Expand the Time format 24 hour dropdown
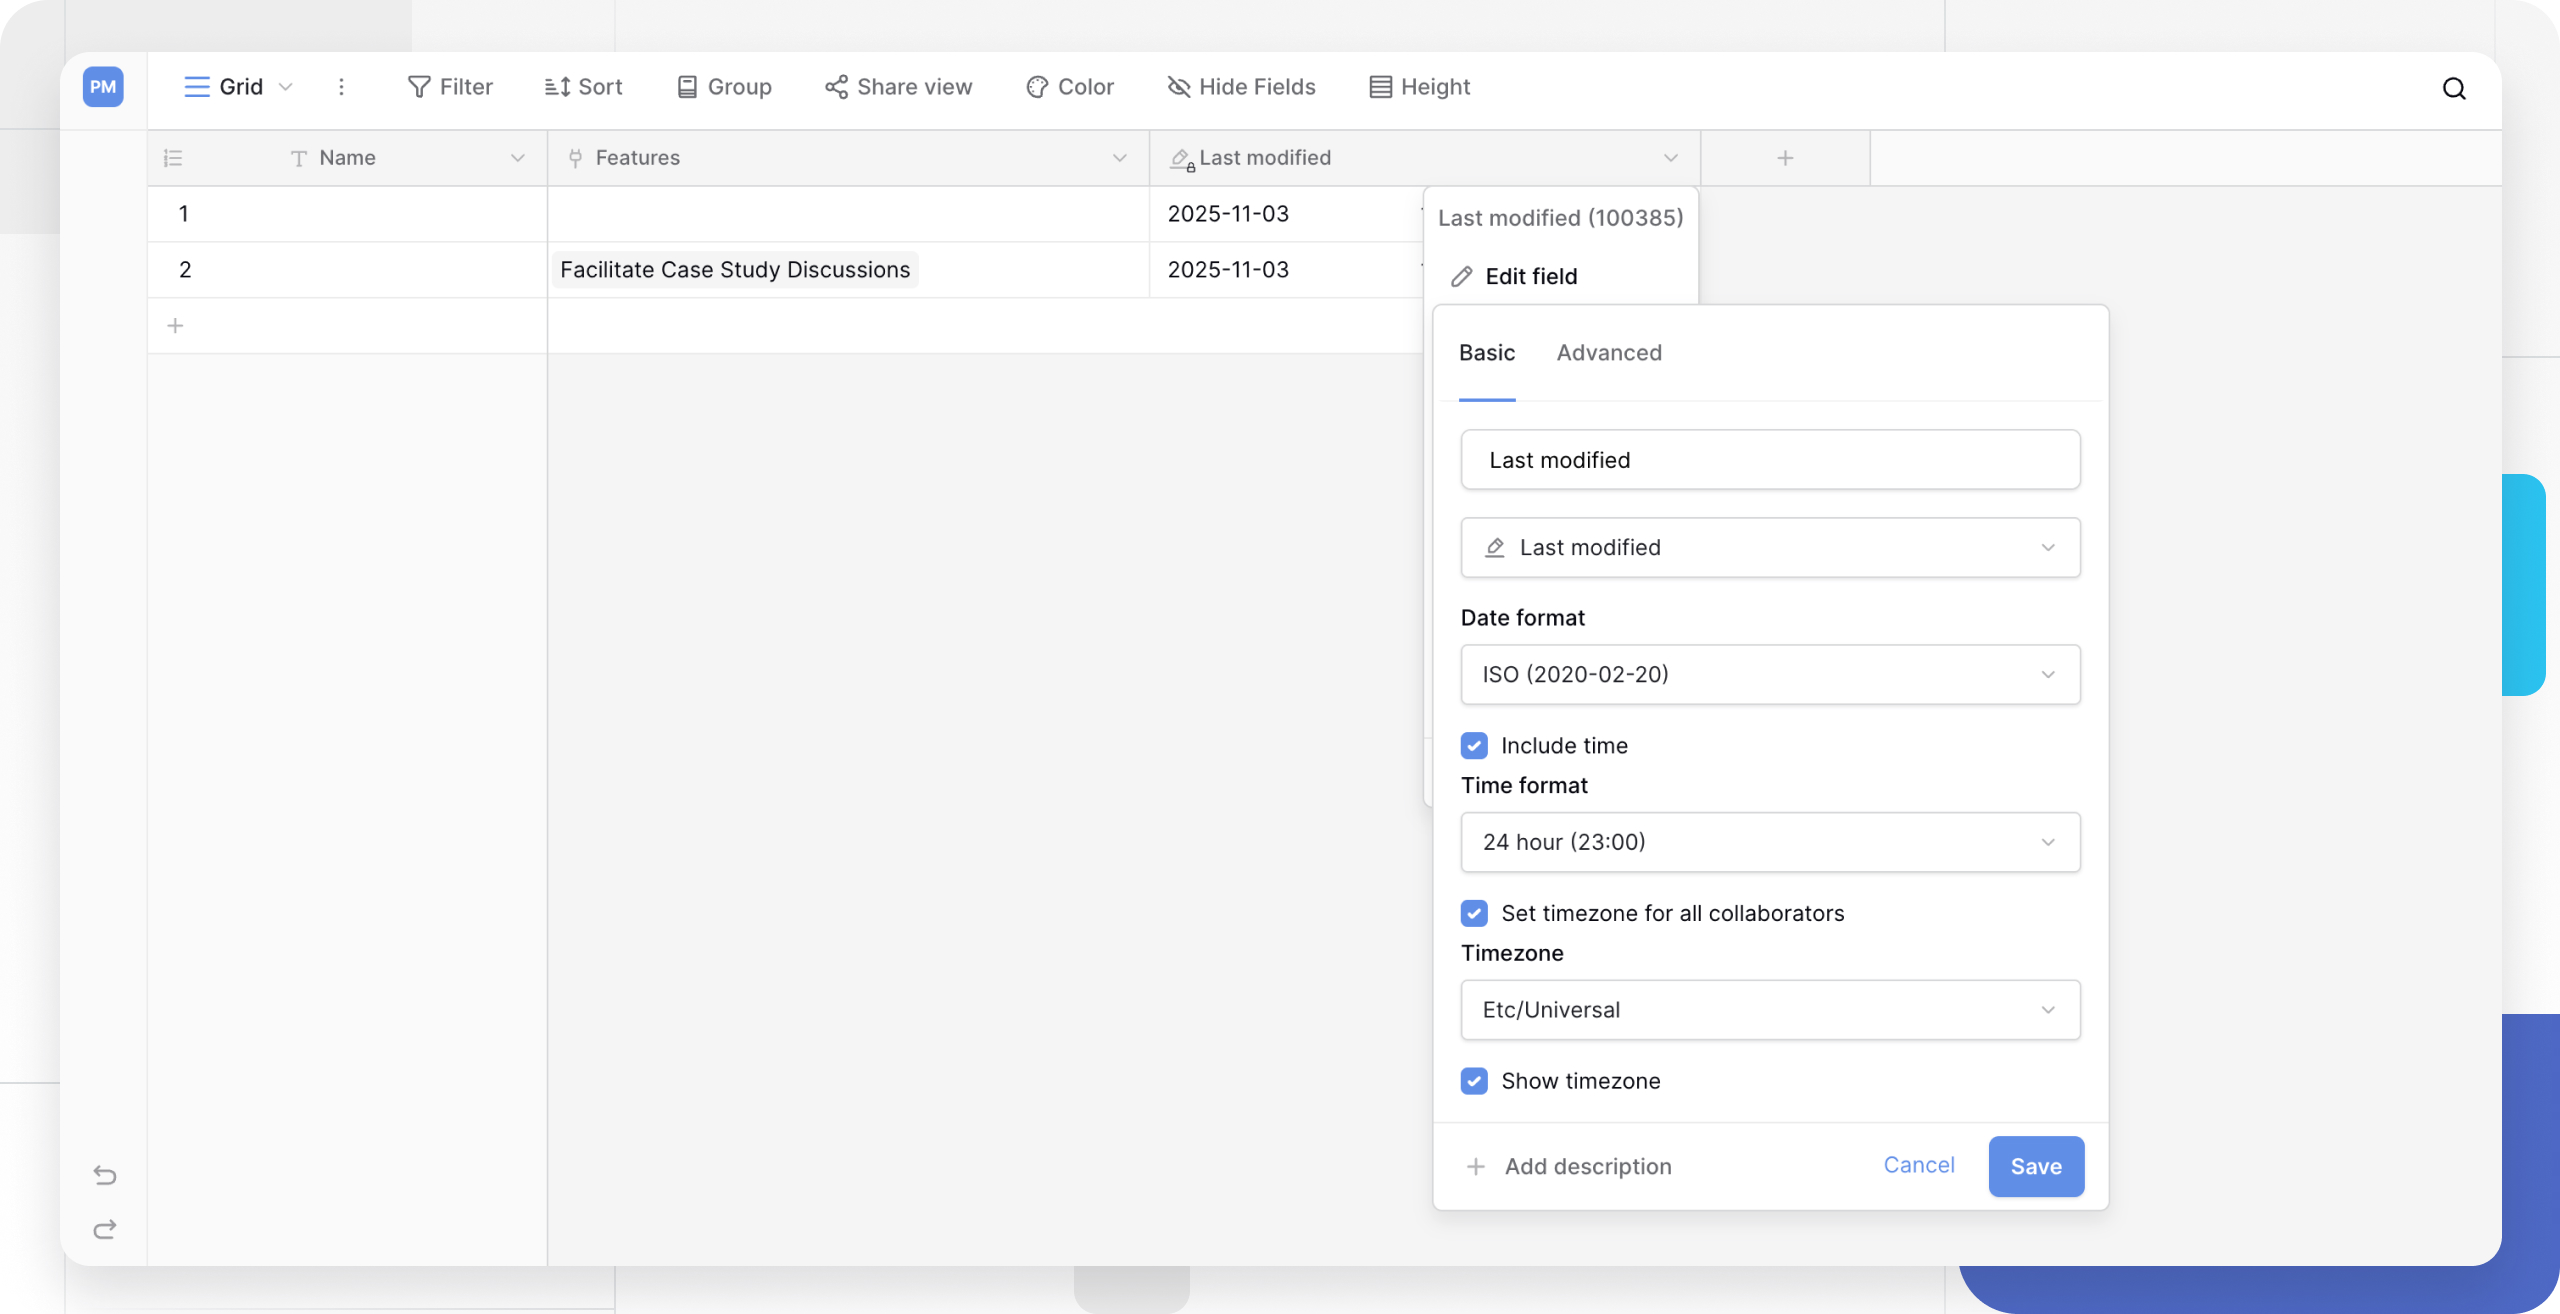 [x=1770, y=842]
